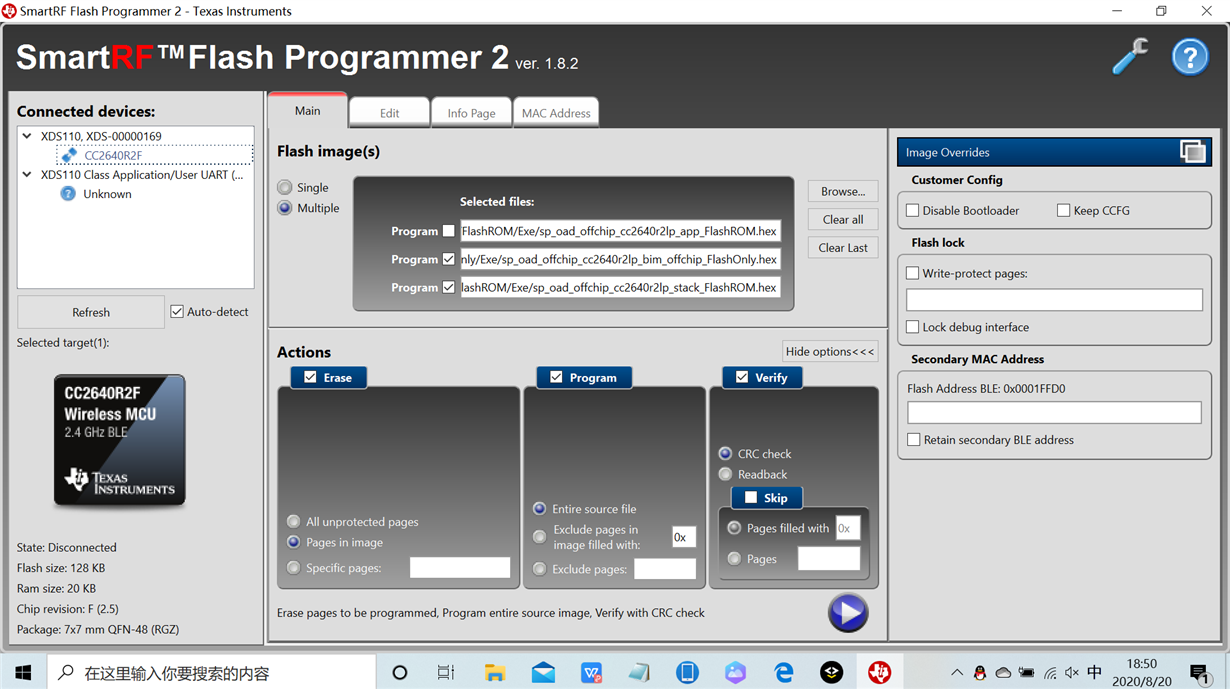The height and width of the screenshot is (689, 1230).
Task: Open the cloud tray icon
Action: 1003,673
